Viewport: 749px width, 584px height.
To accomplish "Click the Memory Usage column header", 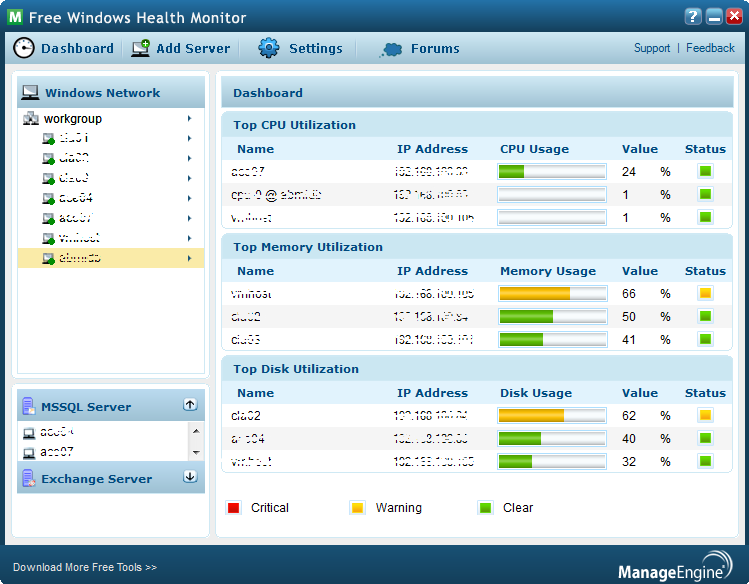I will pos(548,271).
